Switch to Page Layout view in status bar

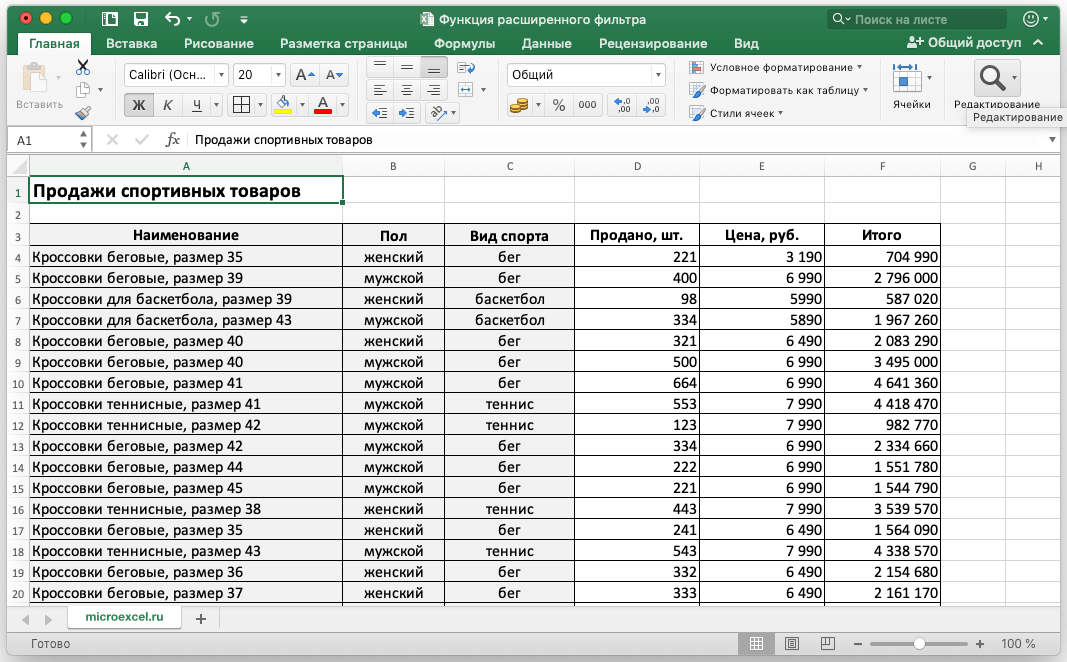pos(791,644)
